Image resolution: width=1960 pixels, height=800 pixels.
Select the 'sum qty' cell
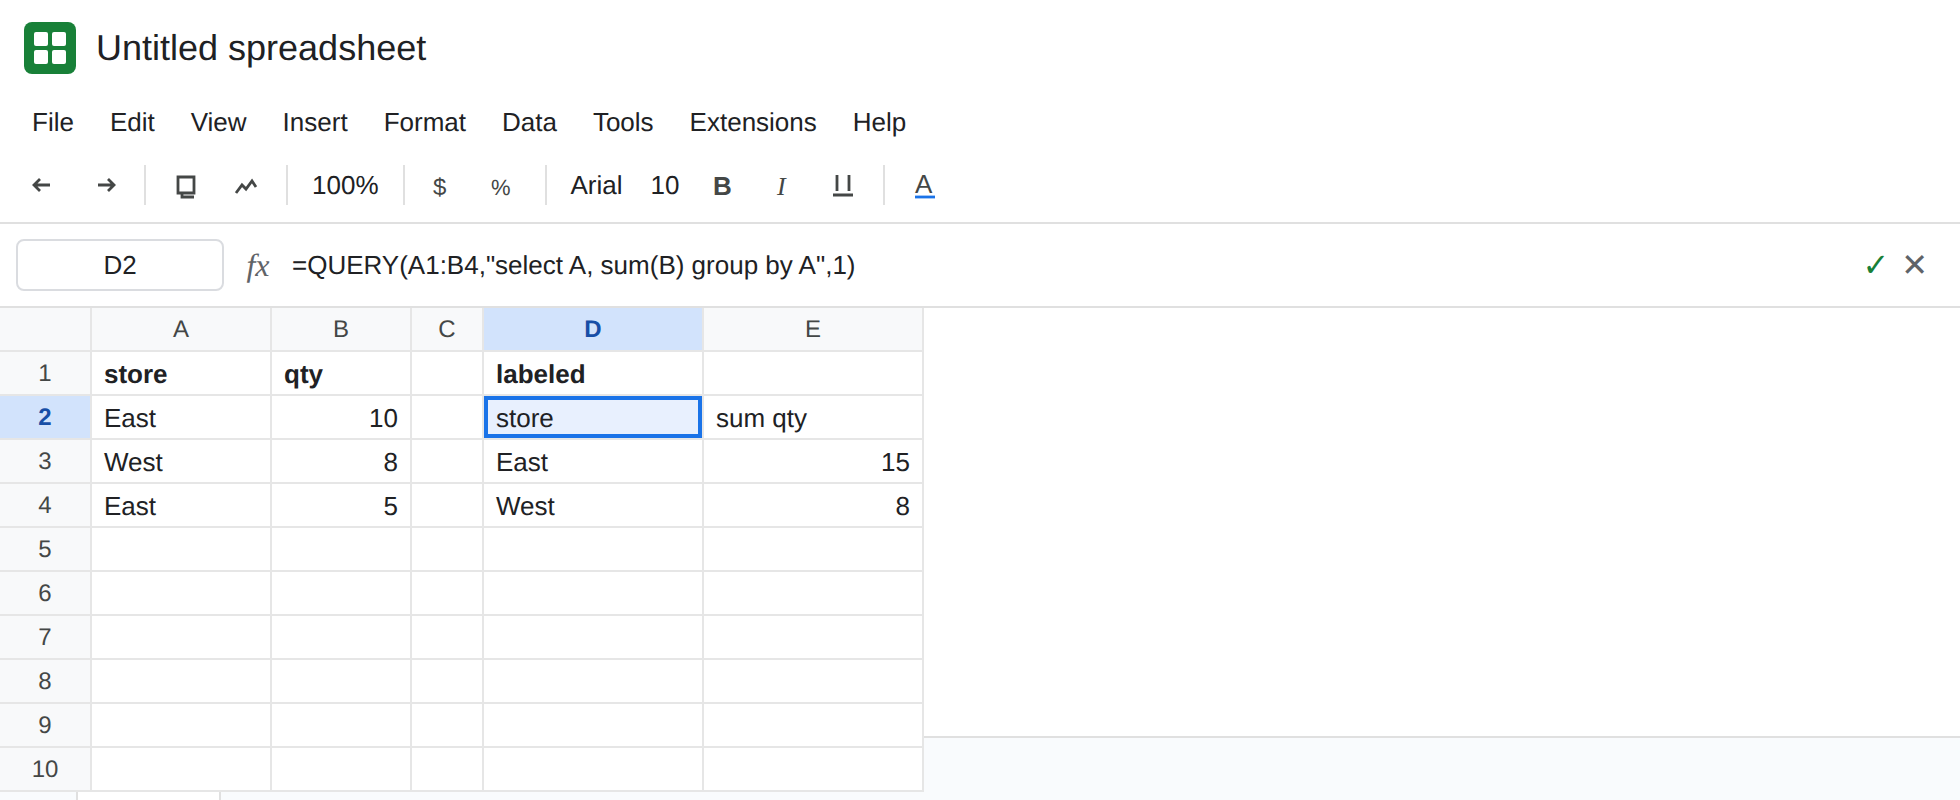[x=813, y=417]
